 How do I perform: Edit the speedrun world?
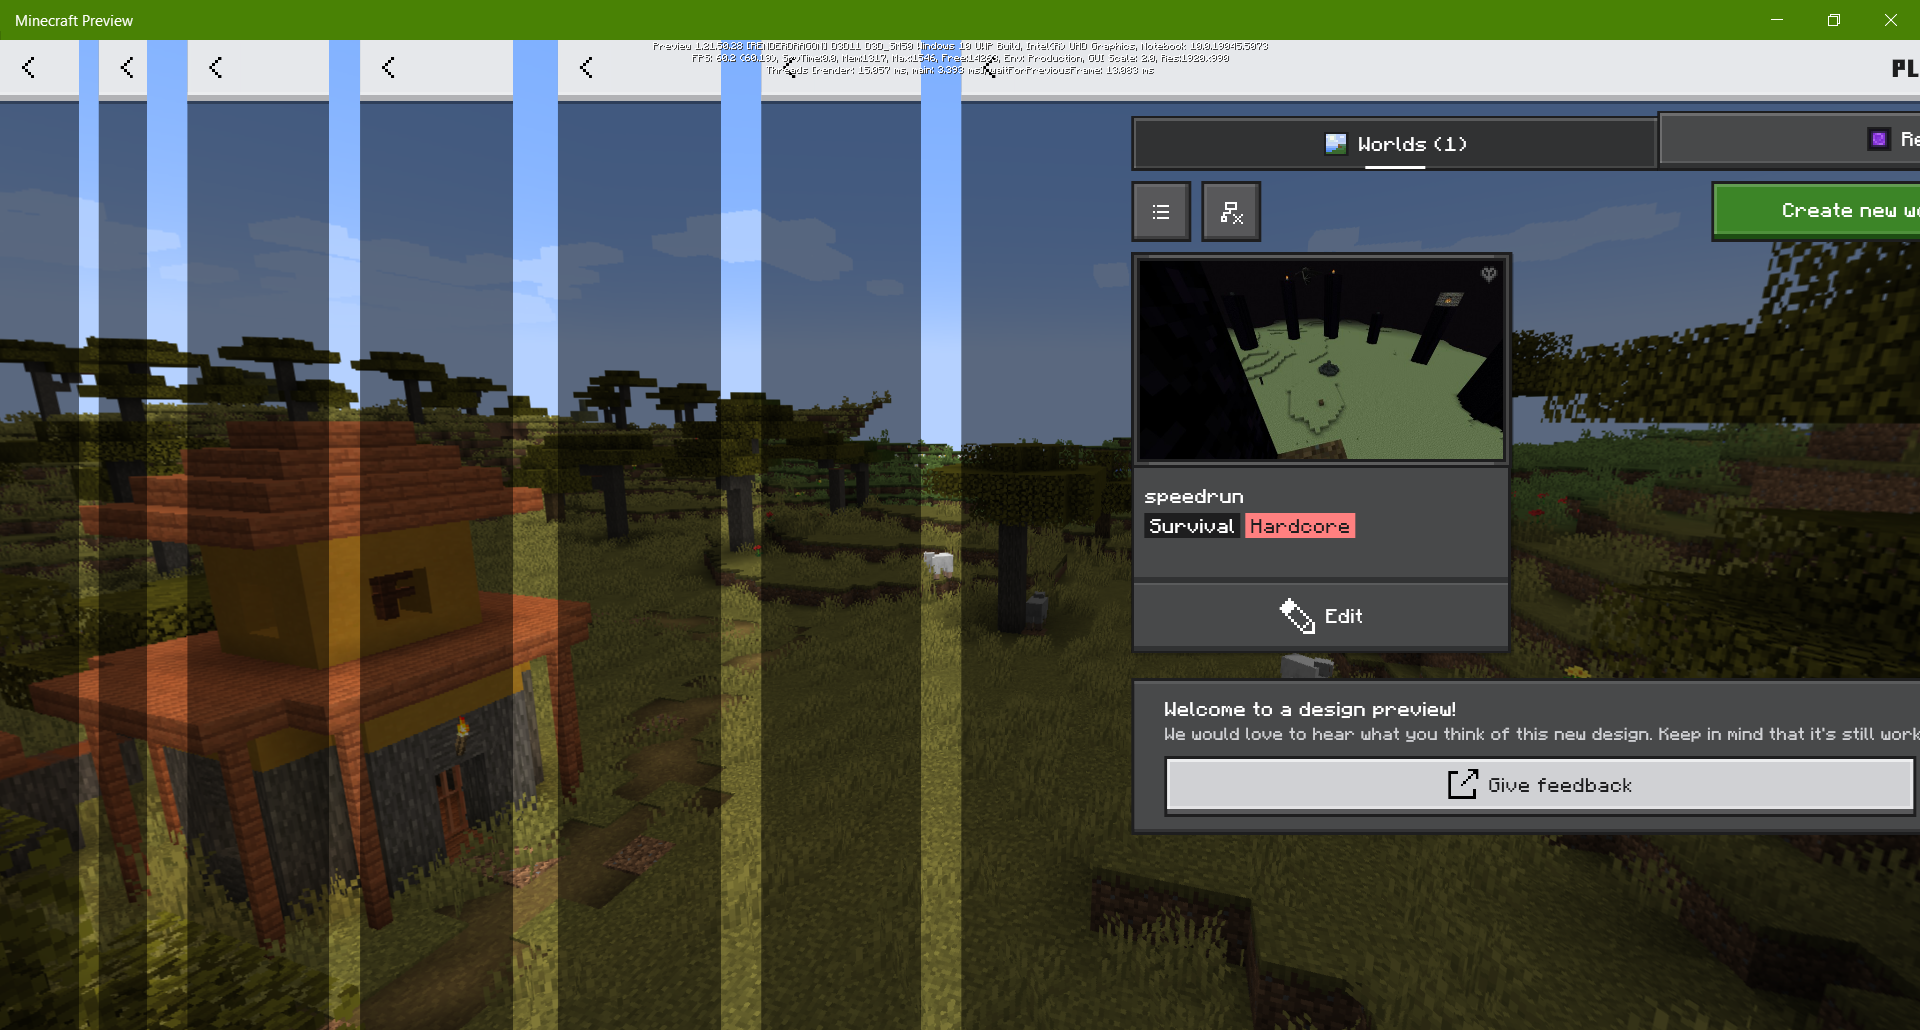(x=1321, y=616)
